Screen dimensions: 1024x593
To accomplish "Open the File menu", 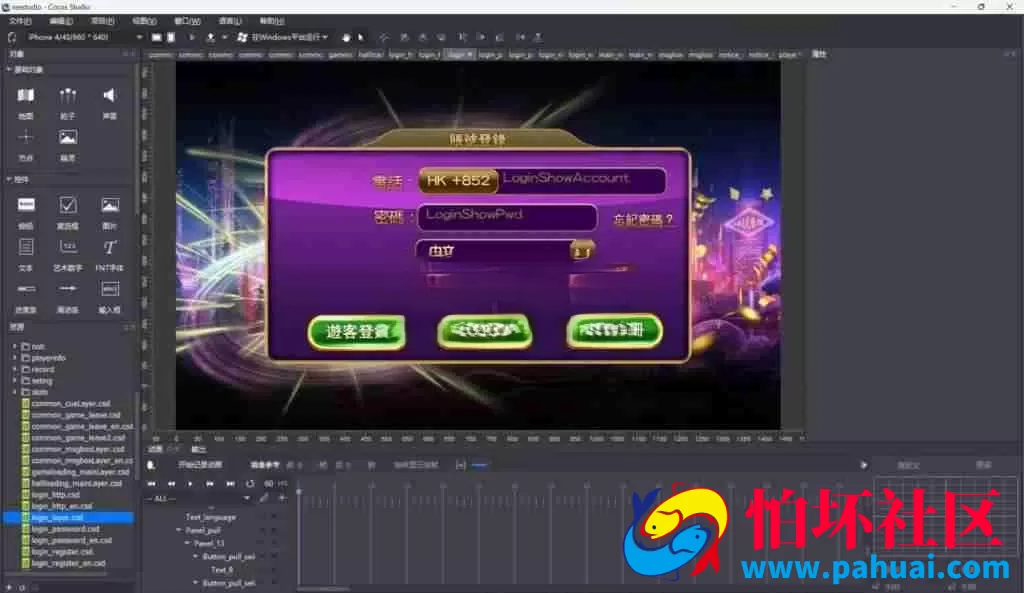I will [20, 22].
